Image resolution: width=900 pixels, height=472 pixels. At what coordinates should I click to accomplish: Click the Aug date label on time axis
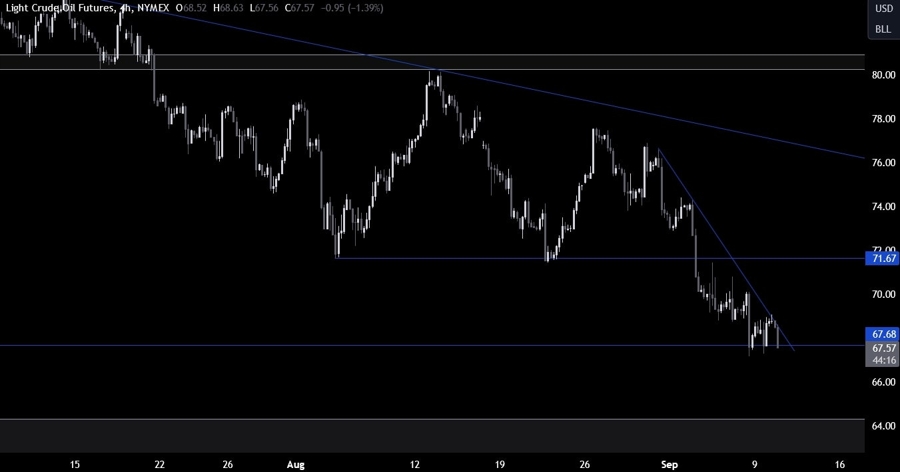[296, 465]
